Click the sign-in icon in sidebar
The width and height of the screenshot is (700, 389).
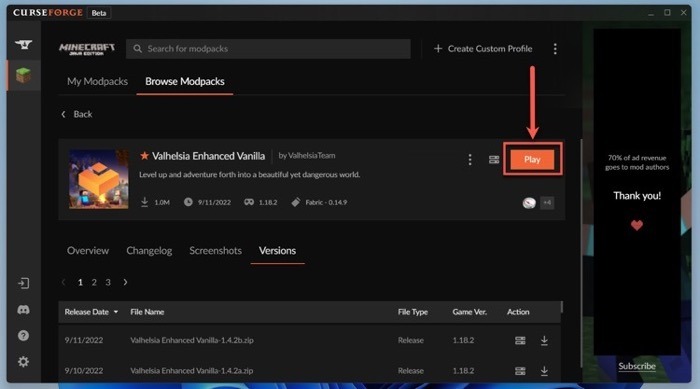click(23, 283)
